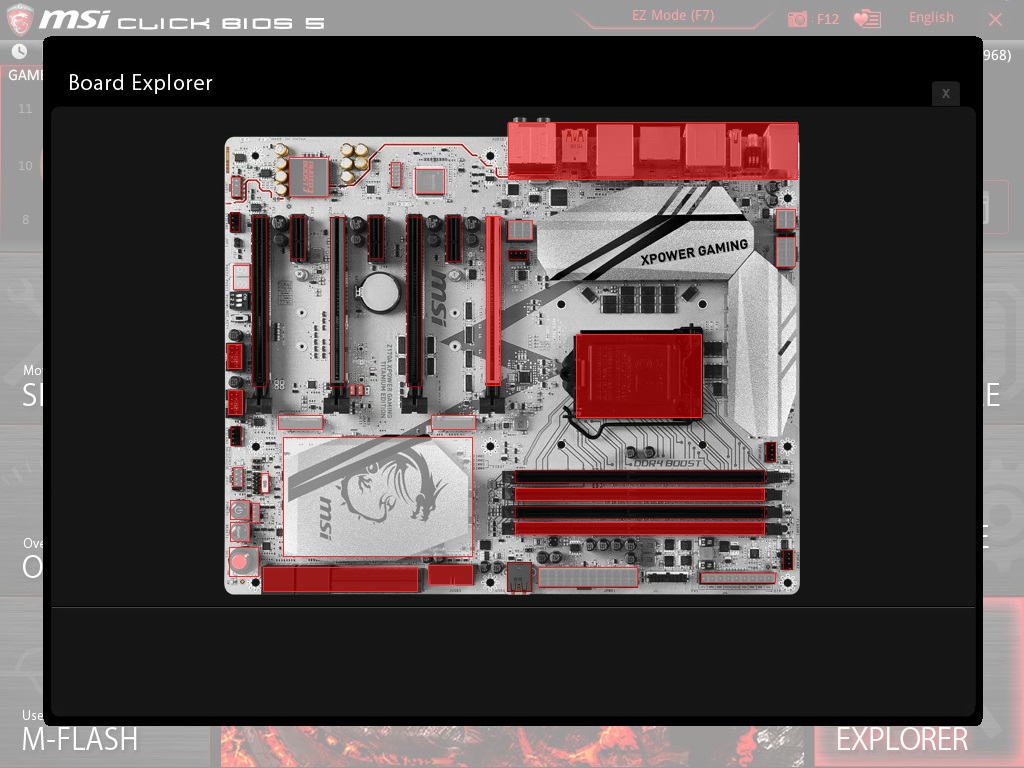Select the MSI dragon chipset heatsink area

pyautogui.click(x=377, y=497)
